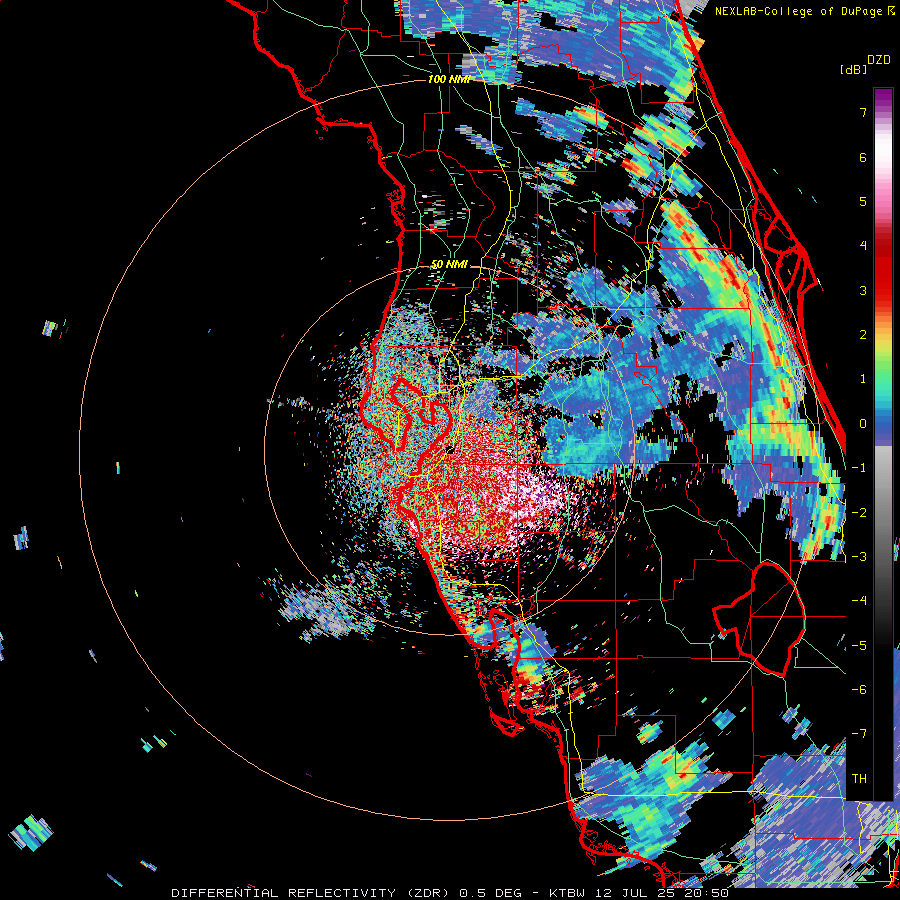Viewport: 900px width, 900px height.
Task: Click the 6 dB tick label
Action: (863, 157)
